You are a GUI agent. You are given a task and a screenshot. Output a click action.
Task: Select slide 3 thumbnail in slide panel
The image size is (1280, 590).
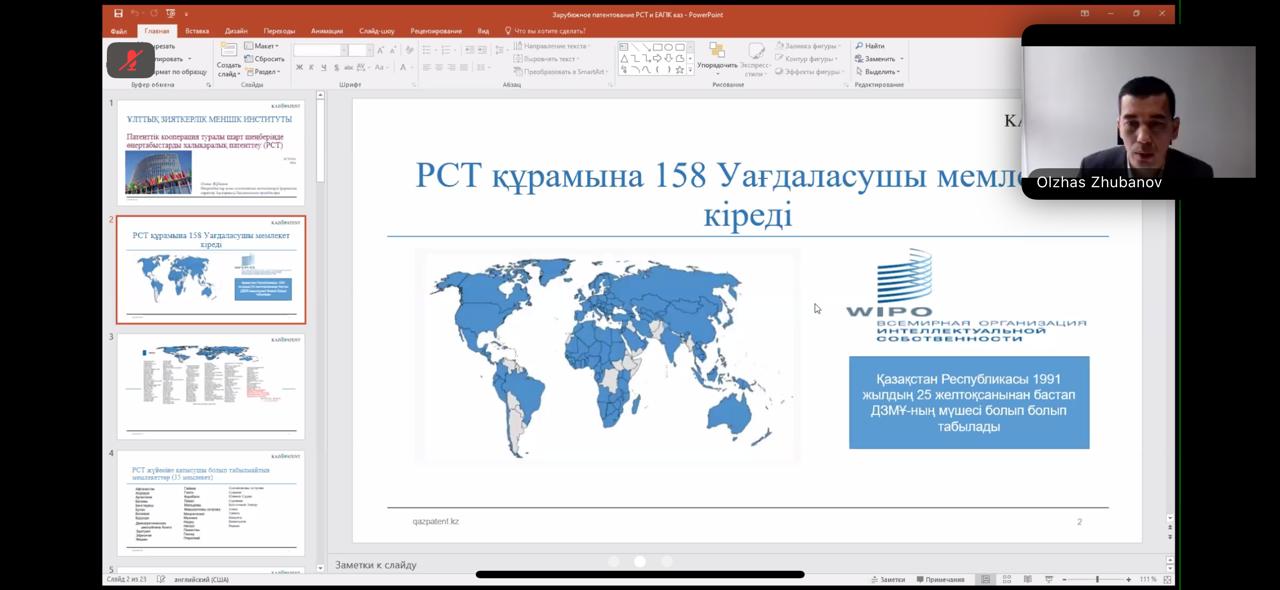(210, 386)
